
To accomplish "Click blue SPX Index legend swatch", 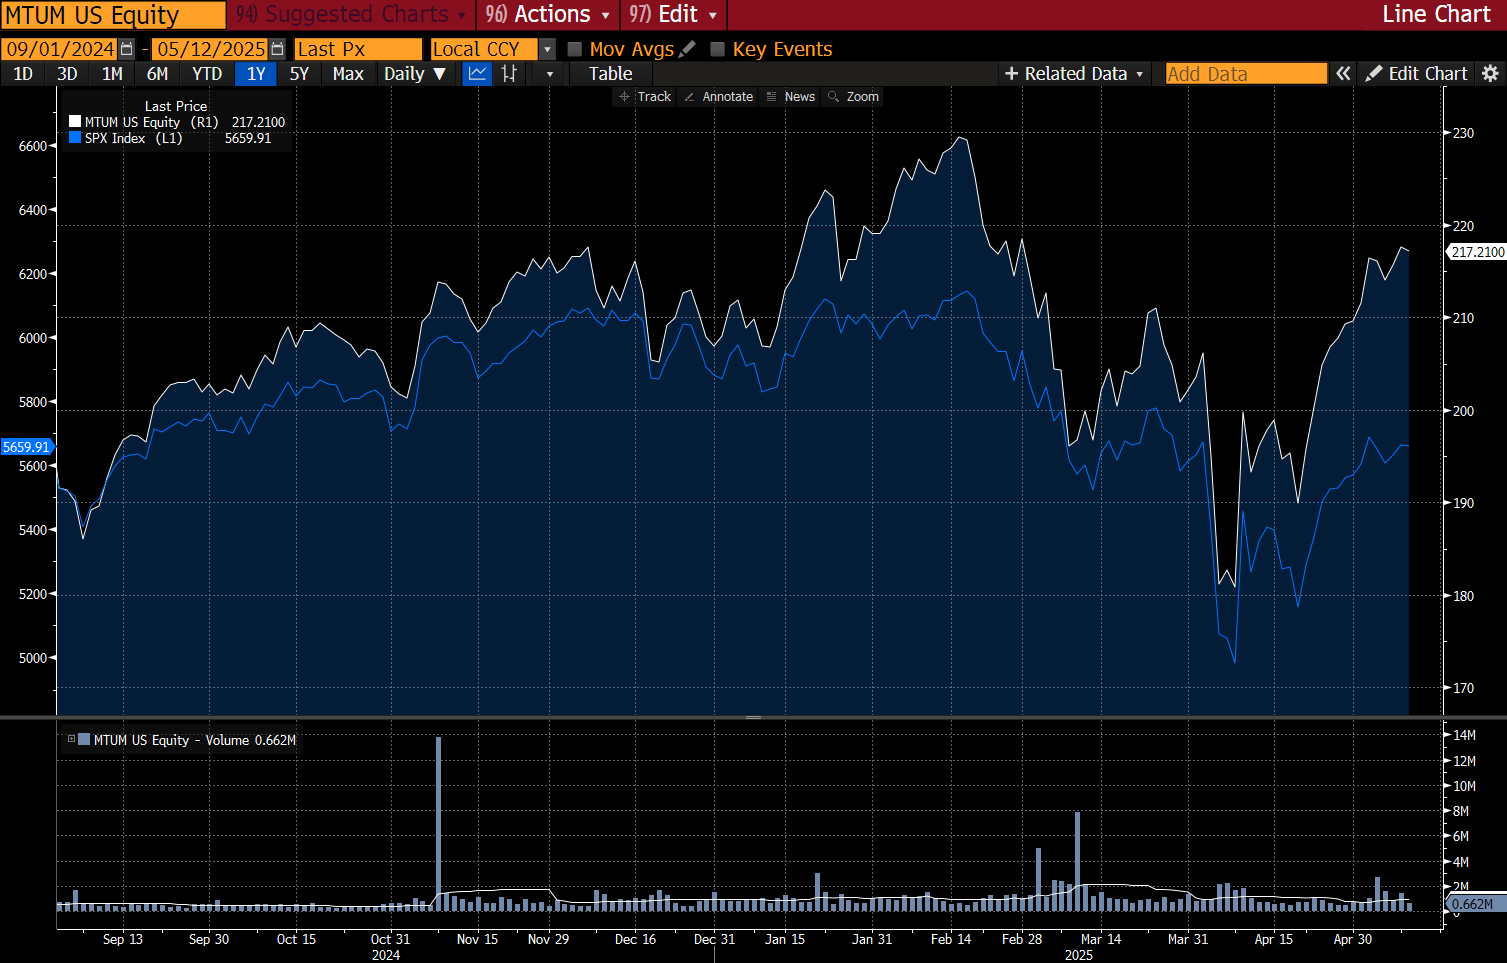I will (x=75, y=138).
